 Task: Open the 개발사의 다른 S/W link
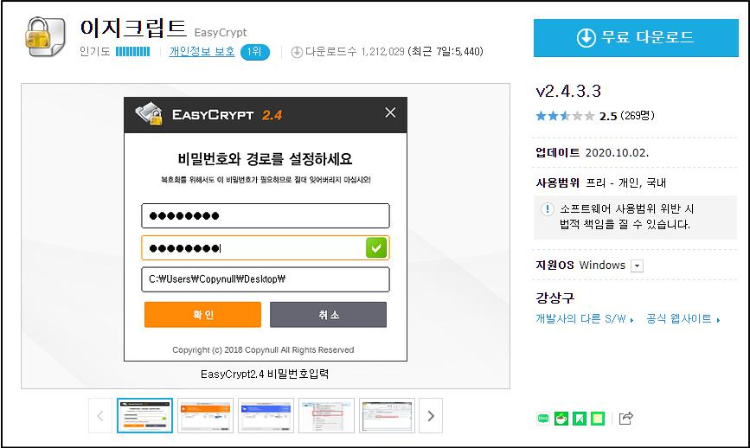click(x=585, y=319)
